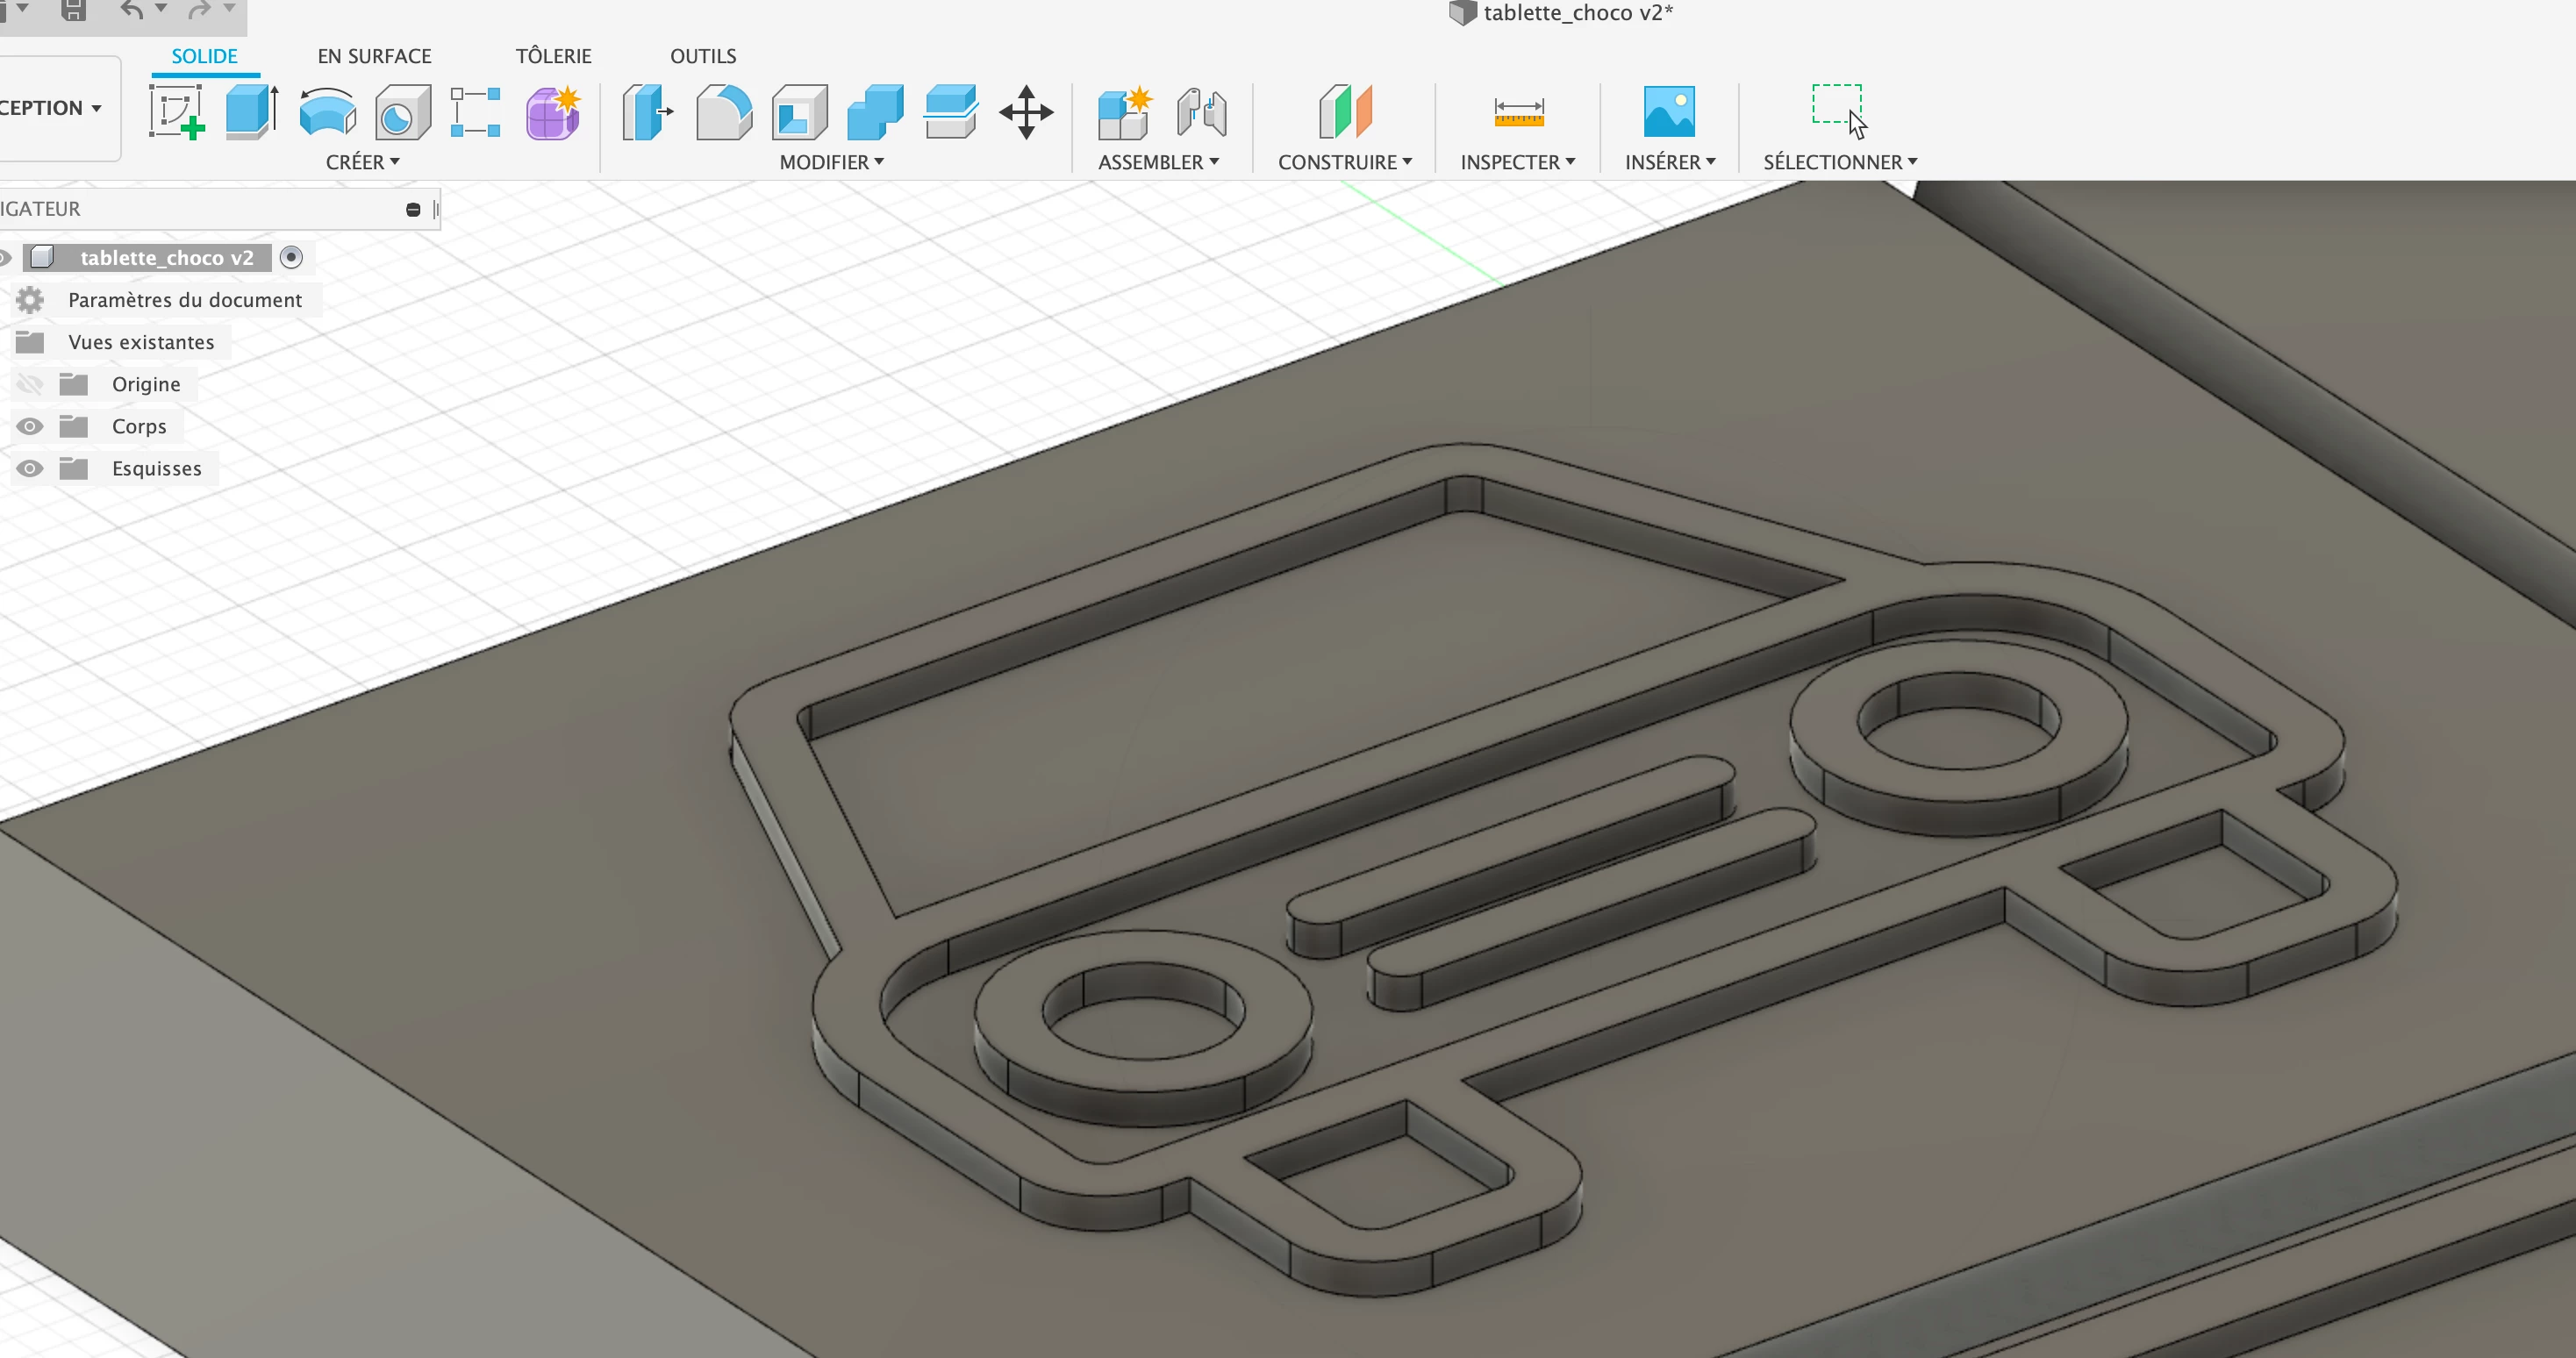Open the MODIFIER dropdown menu

(x=831, y=162)
